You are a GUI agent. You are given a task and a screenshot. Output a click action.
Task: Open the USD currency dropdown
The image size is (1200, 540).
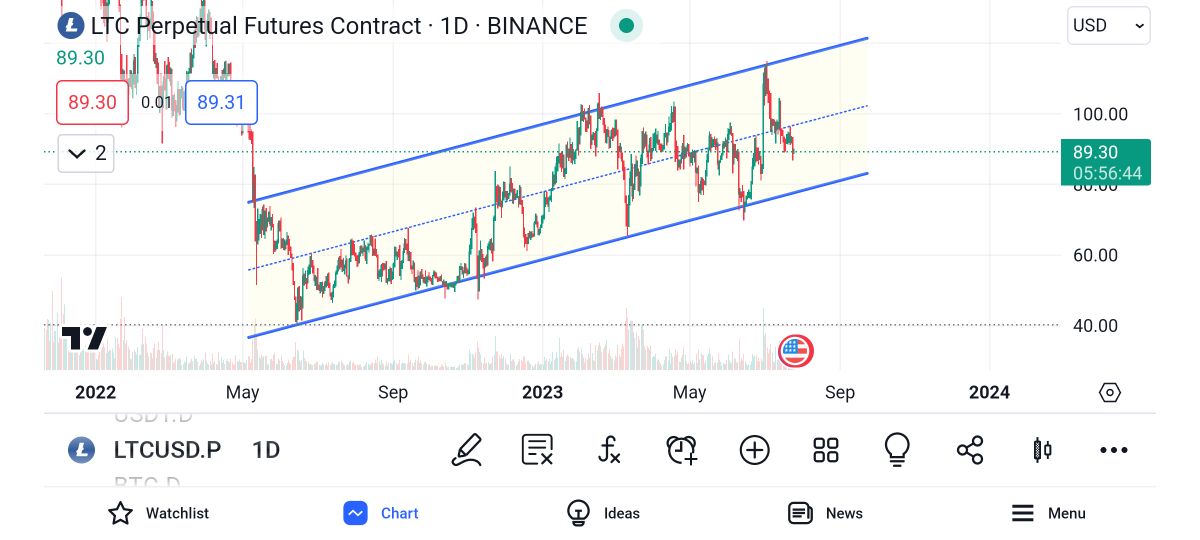(x=1108, y=26)
